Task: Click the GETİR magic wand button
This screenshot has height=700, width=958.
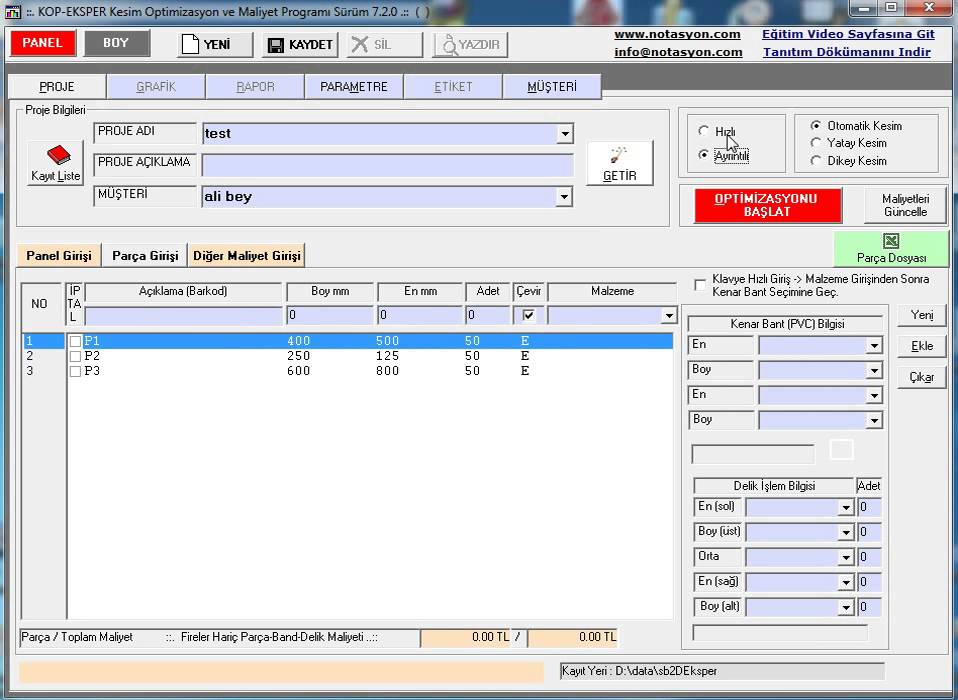Action: (620, 163)
